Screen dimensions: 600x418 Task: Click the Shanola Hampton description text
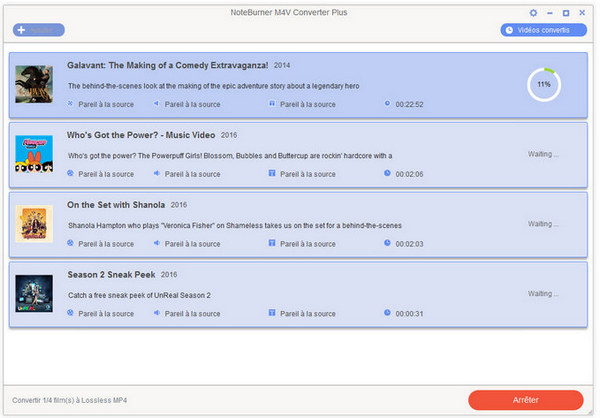click(235, 226)
